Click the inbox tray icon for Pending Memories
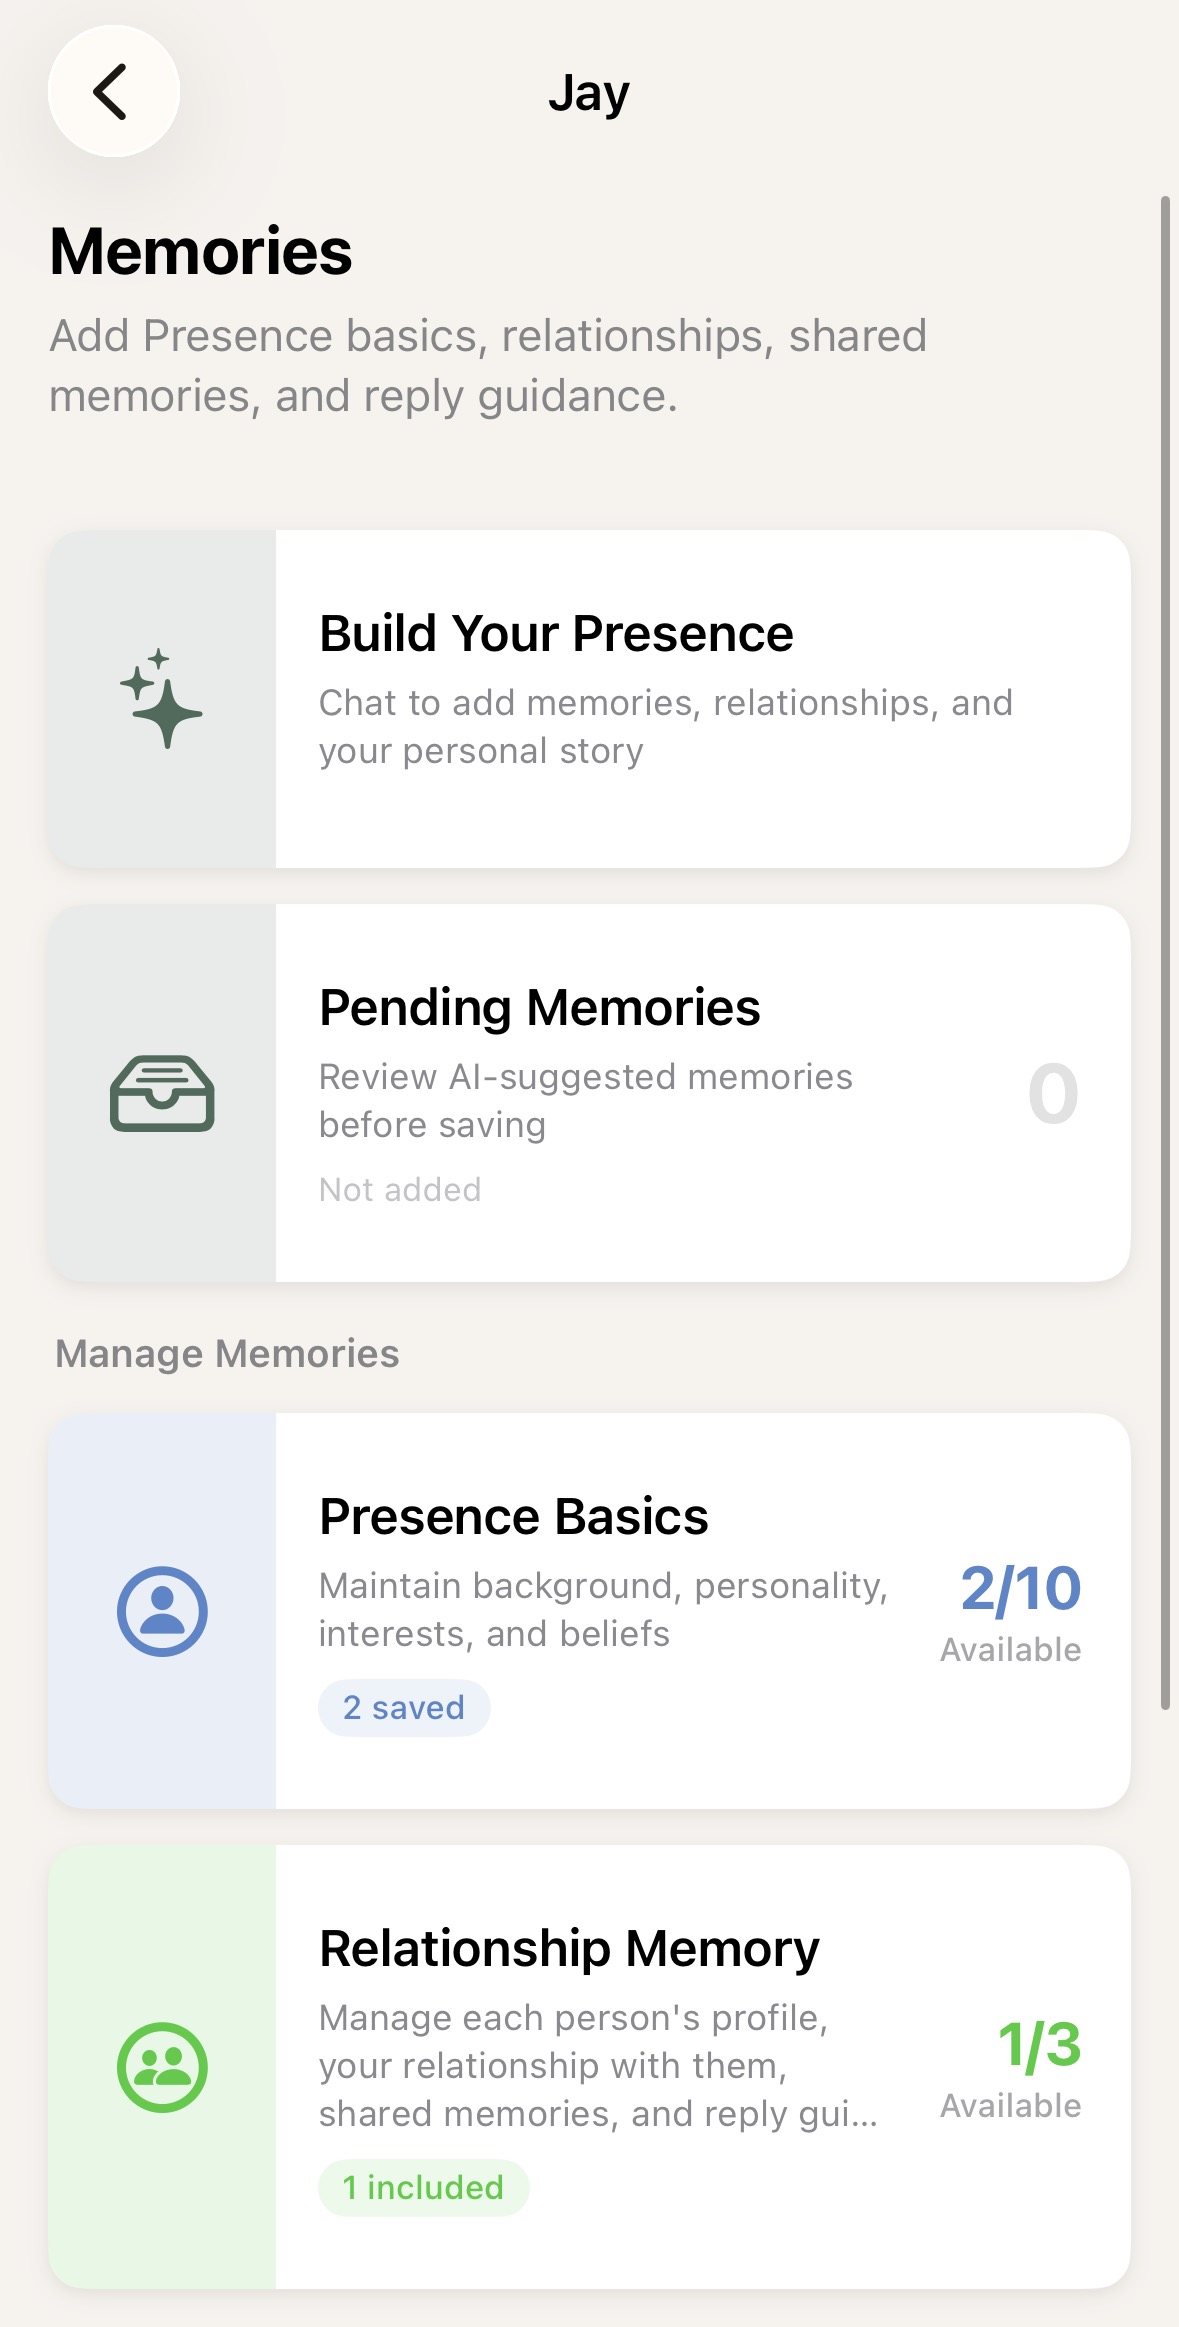This screenshot has height=2327, width=1179. click(x=162, y=1093)
